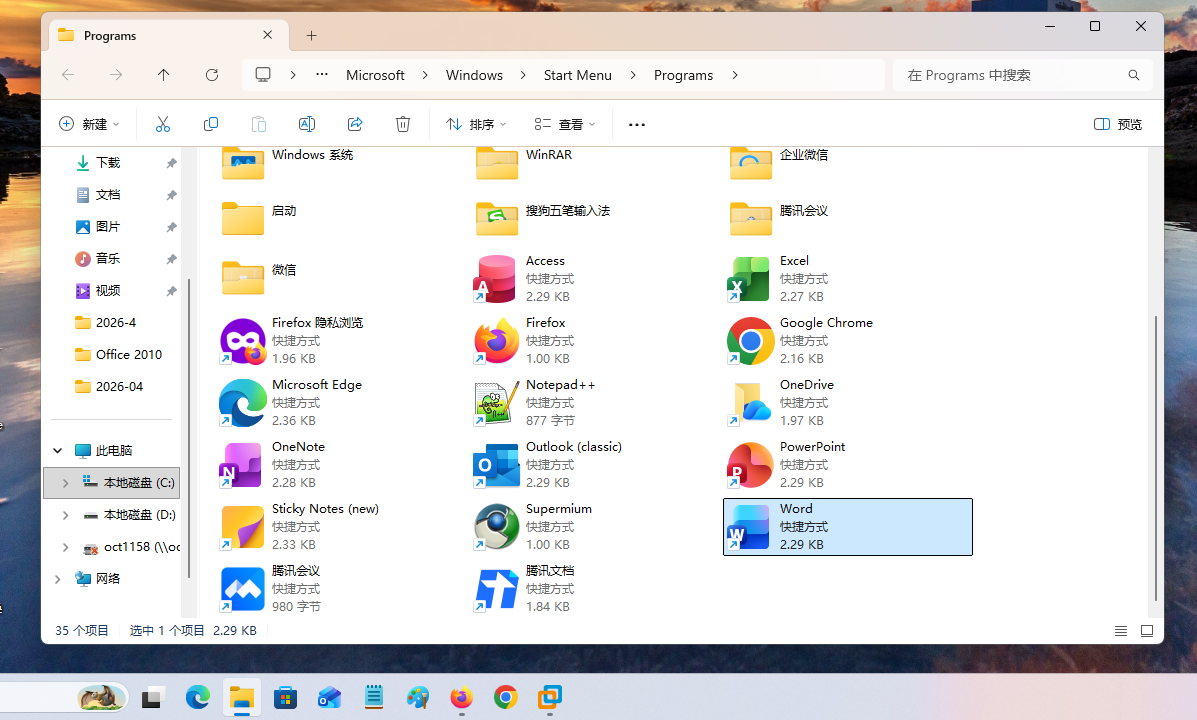The width and height of the screenshot is (1197, 720).
Task: Open the 排序 sort dropdown
Action: 475,124
